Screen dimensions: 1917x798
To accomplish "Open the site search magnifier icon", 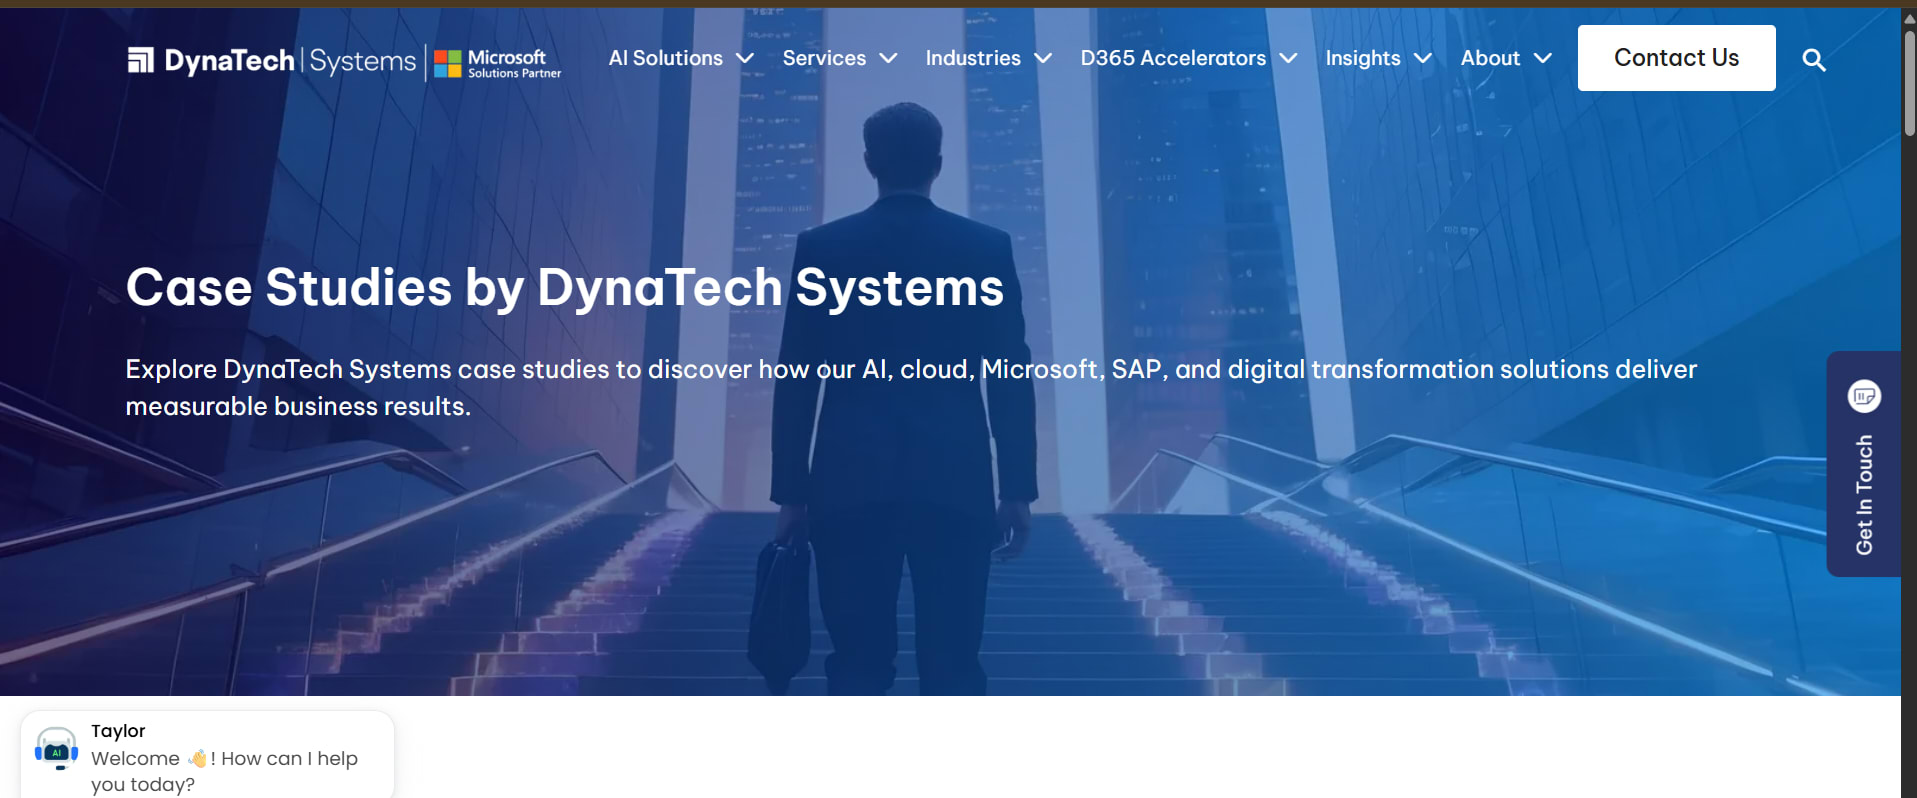I will click(x=1813, y=60).
